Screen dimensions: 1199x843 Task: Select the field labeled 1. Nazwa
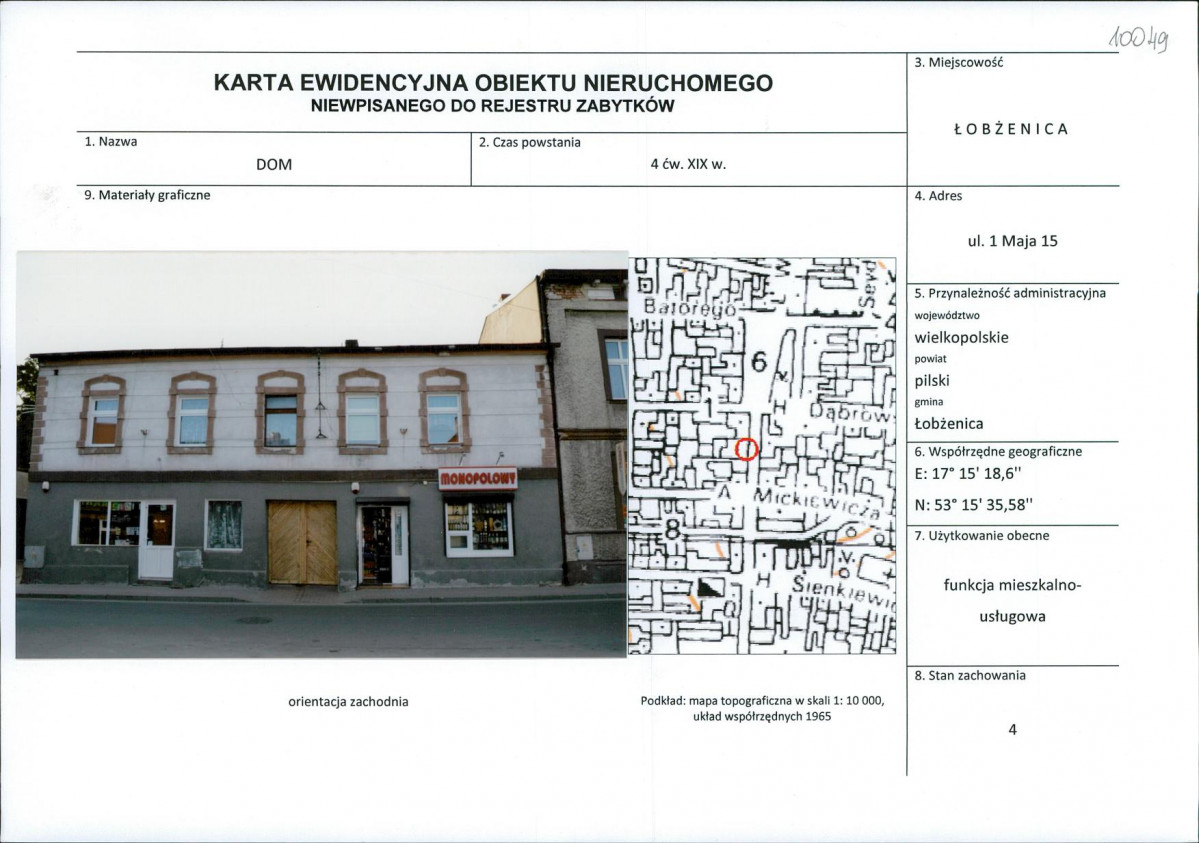tap(110, 141)
